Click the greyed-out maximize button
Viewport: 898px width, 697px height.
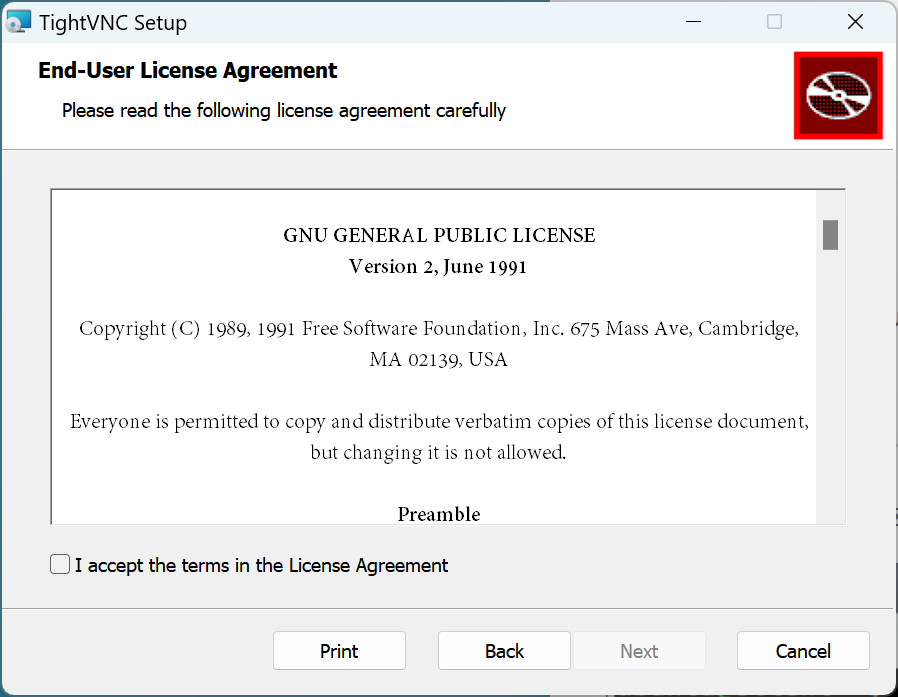point(774,22)
